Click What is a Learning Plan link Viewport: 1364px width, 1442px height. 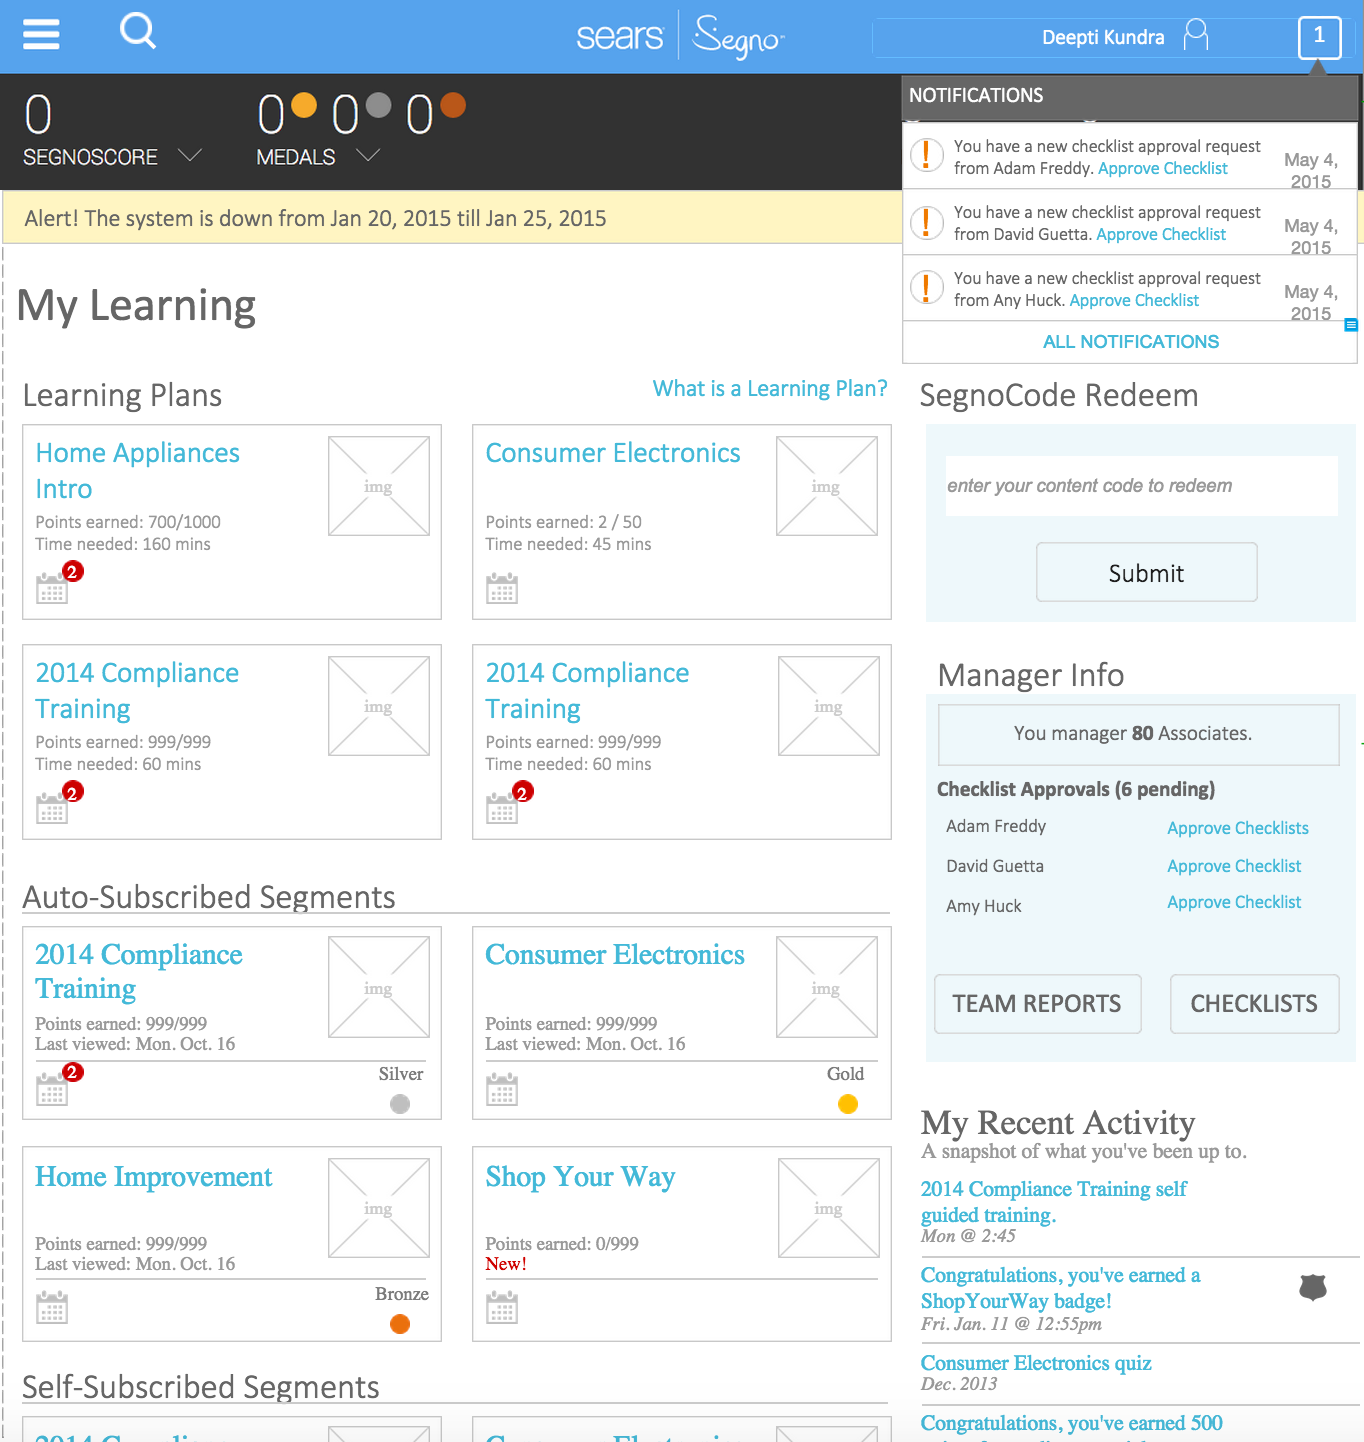pos(770,388)
